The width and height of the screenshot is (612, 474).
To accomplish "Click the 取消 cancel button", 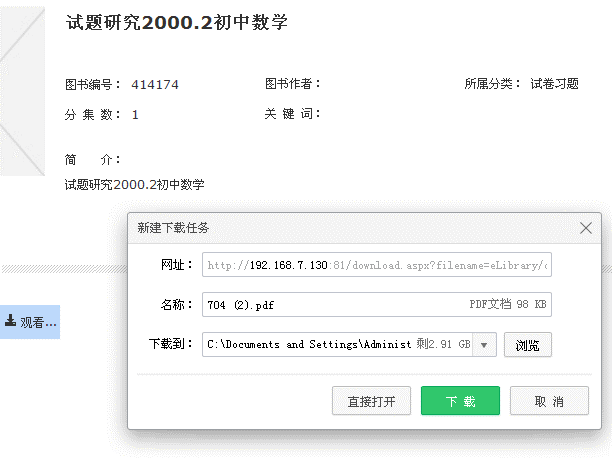I will tap(548, 401).
